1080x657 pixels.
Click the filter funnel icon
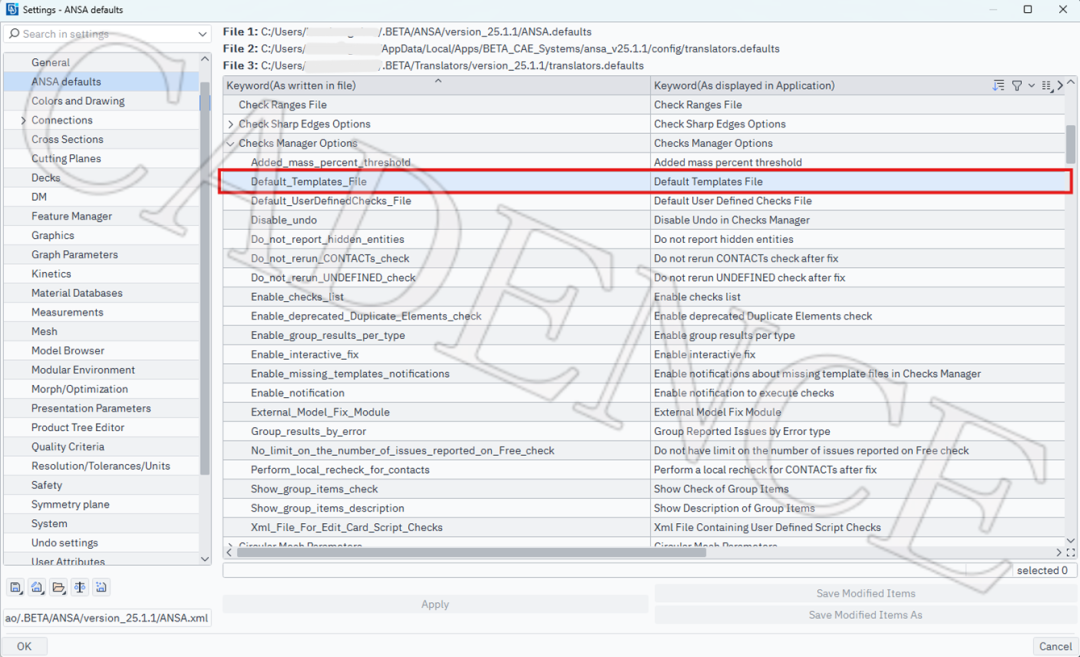1017,85
